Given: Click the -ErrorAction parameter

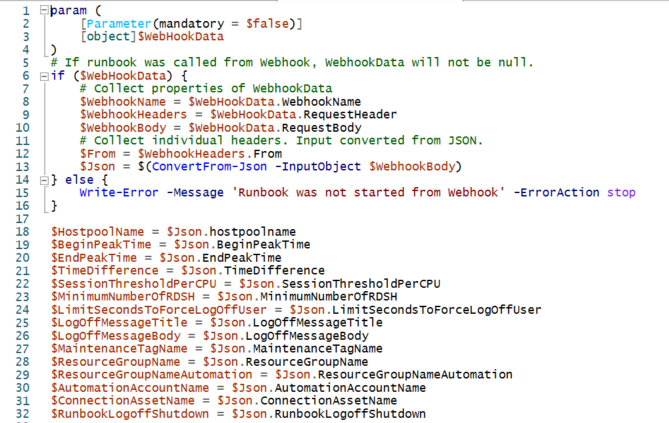Looking at the screenshot, I should coord(556,193).
